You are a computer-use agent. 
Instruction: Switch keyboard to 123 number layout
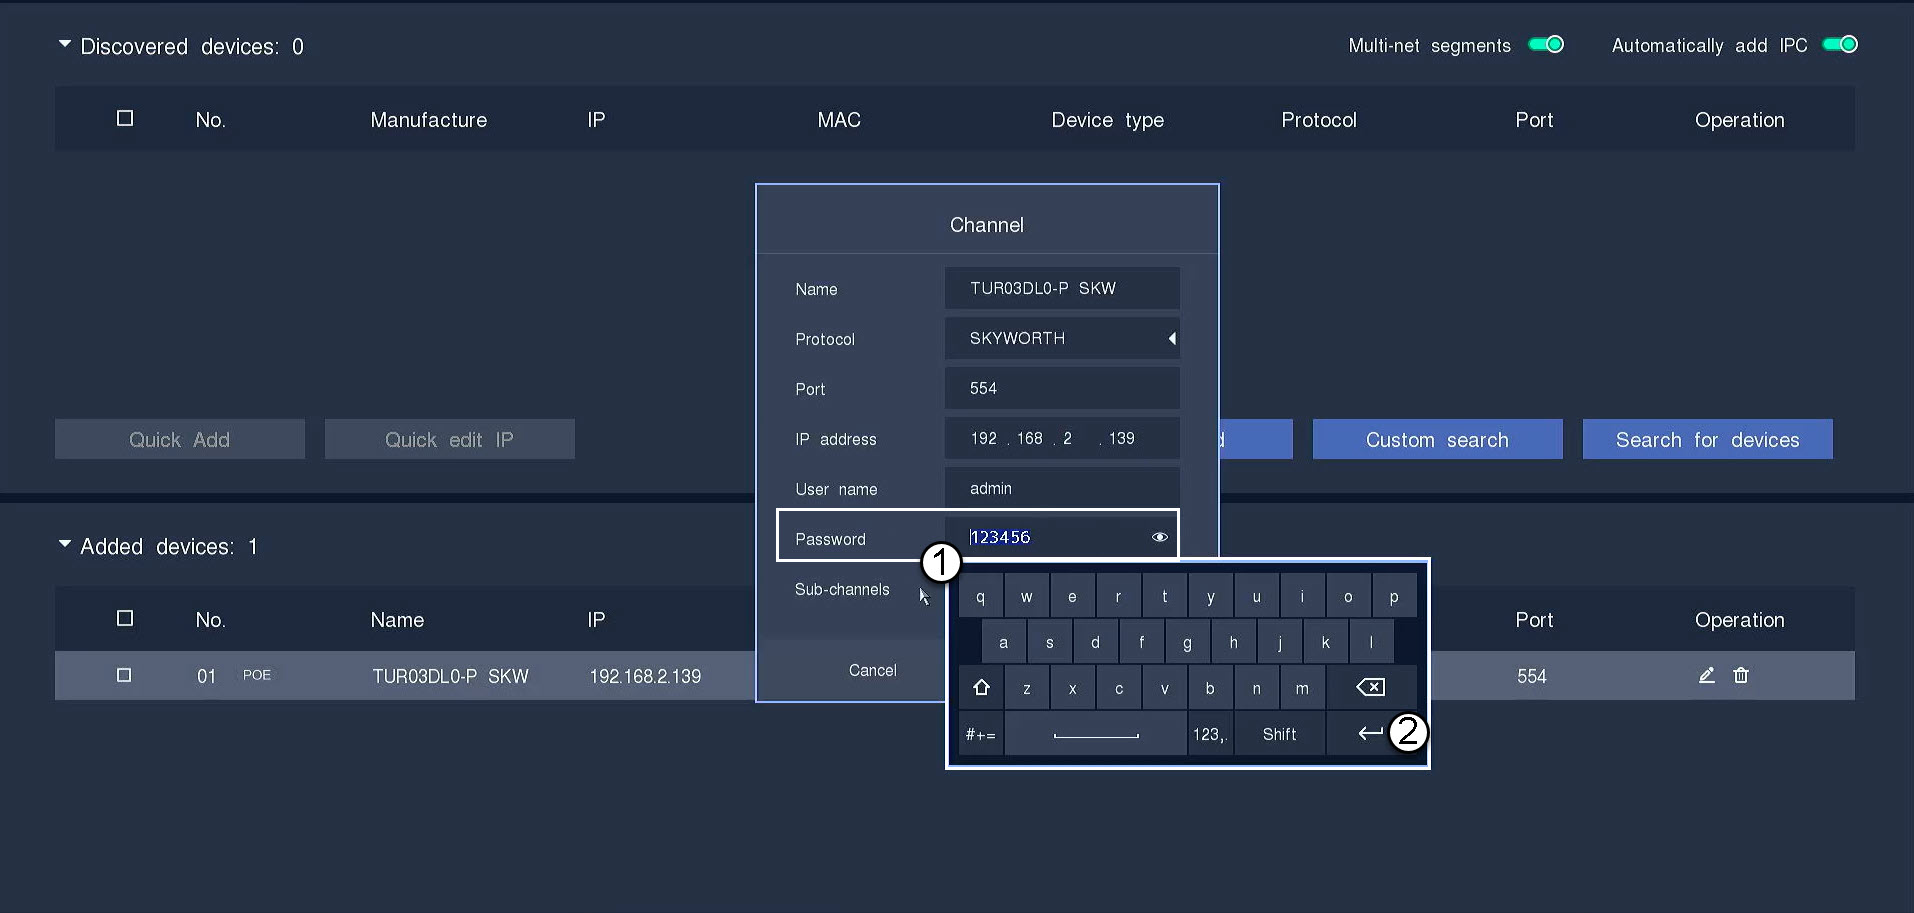click(x=1209, y=733)
